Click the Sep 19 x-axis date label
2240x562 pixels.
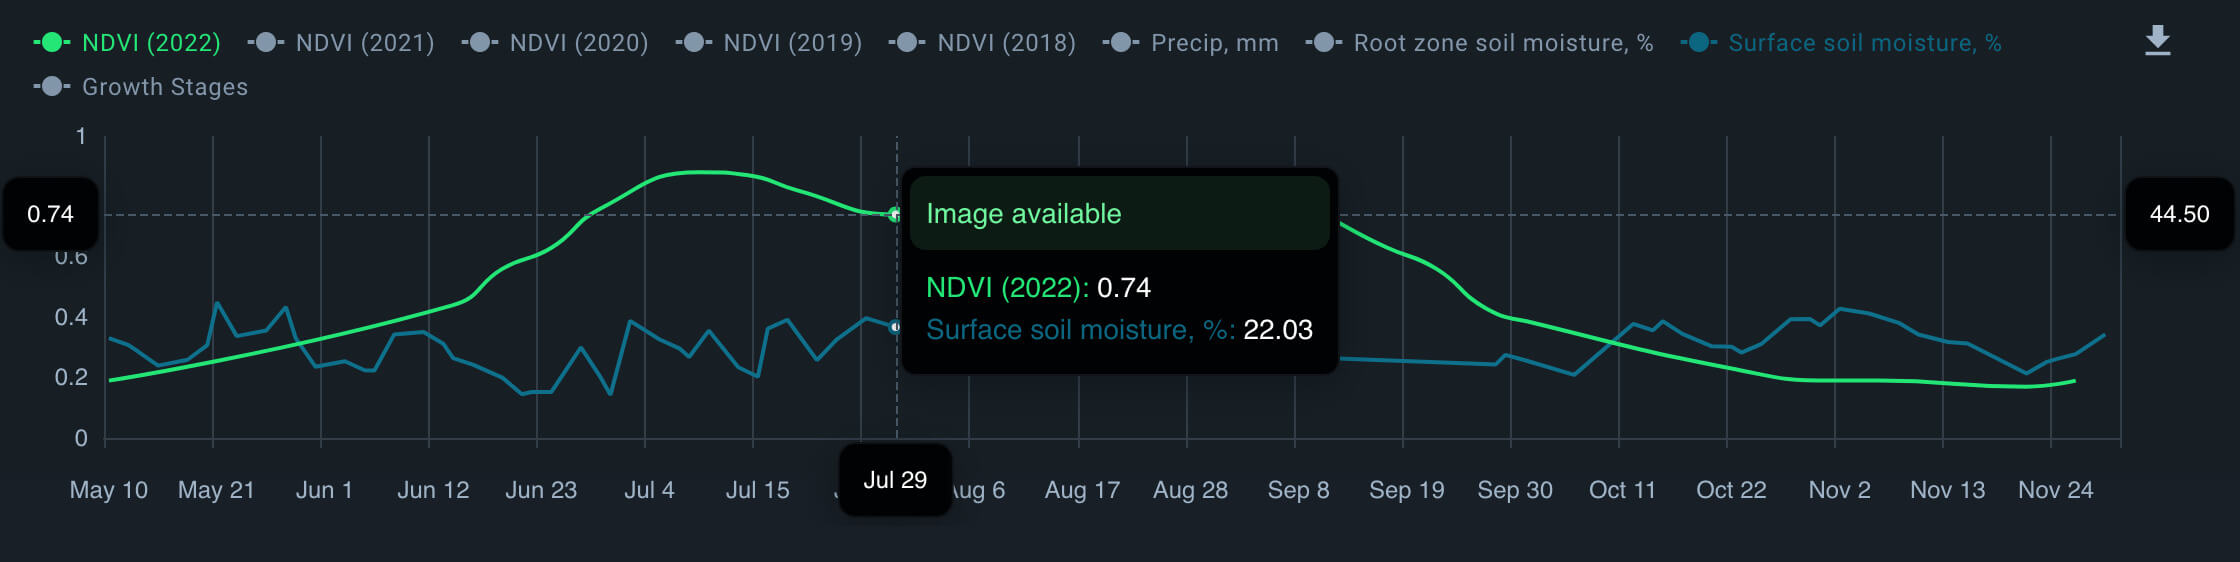tap(1406, 490)
